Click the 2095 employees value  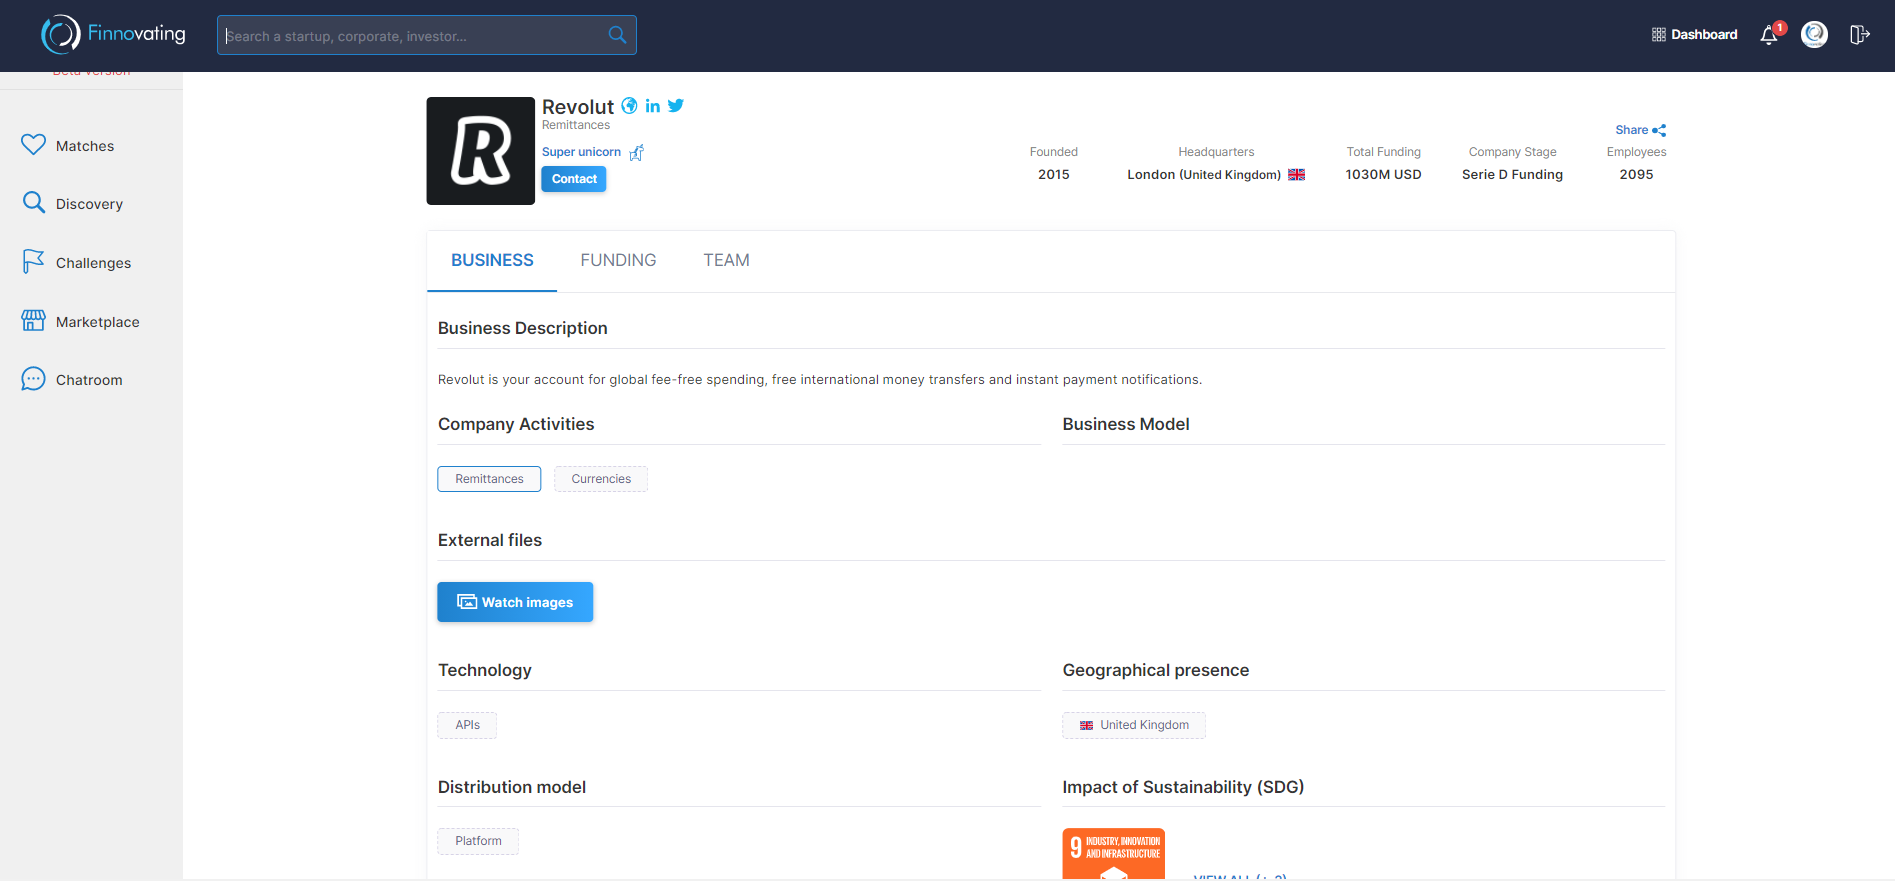click(x=1636, y=174)
